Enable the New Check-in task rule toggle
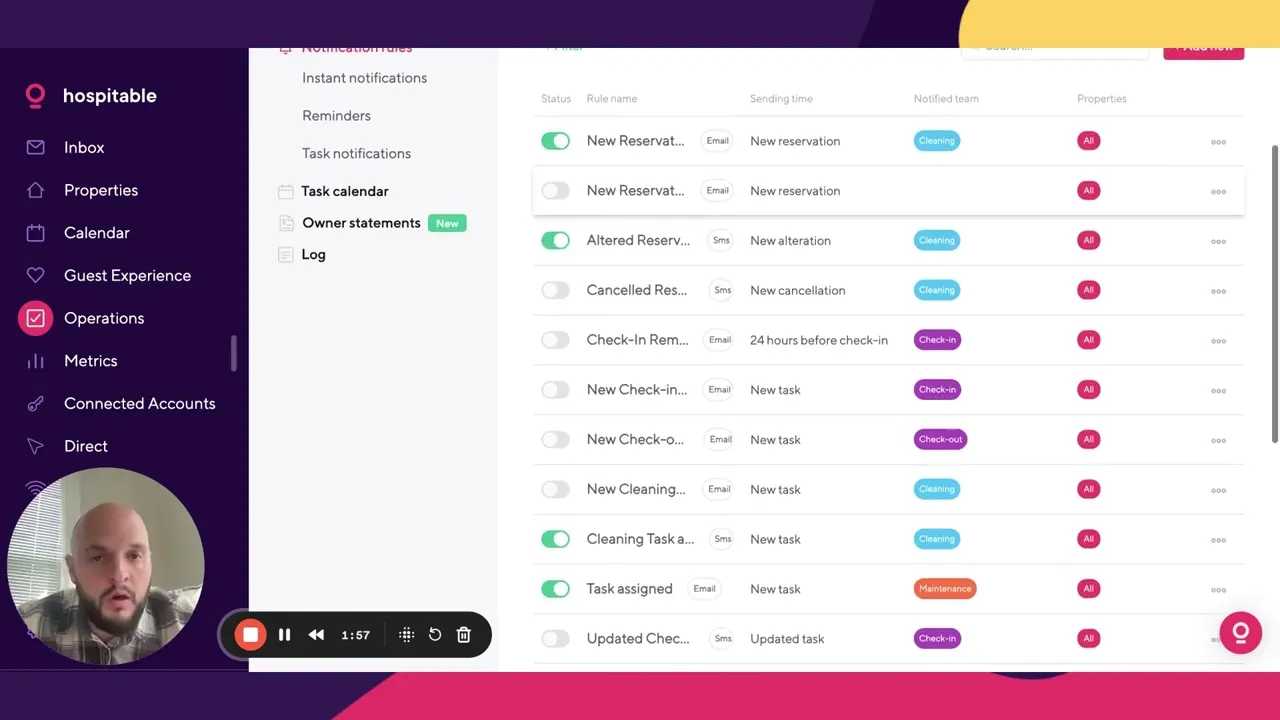The image size is (1280, 720). [555, 390]
